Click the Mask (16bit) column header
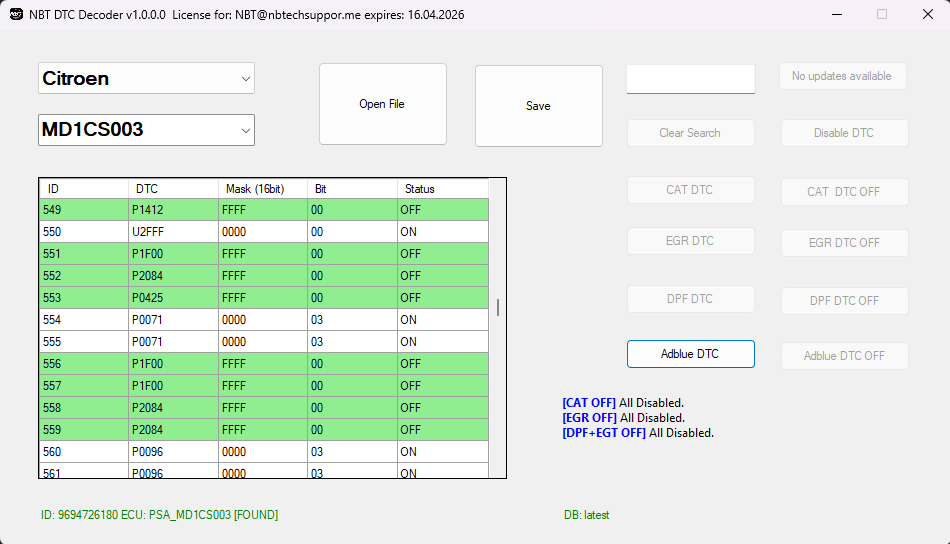The height and width of the screenshot is (544, 950). pos(262,189)
